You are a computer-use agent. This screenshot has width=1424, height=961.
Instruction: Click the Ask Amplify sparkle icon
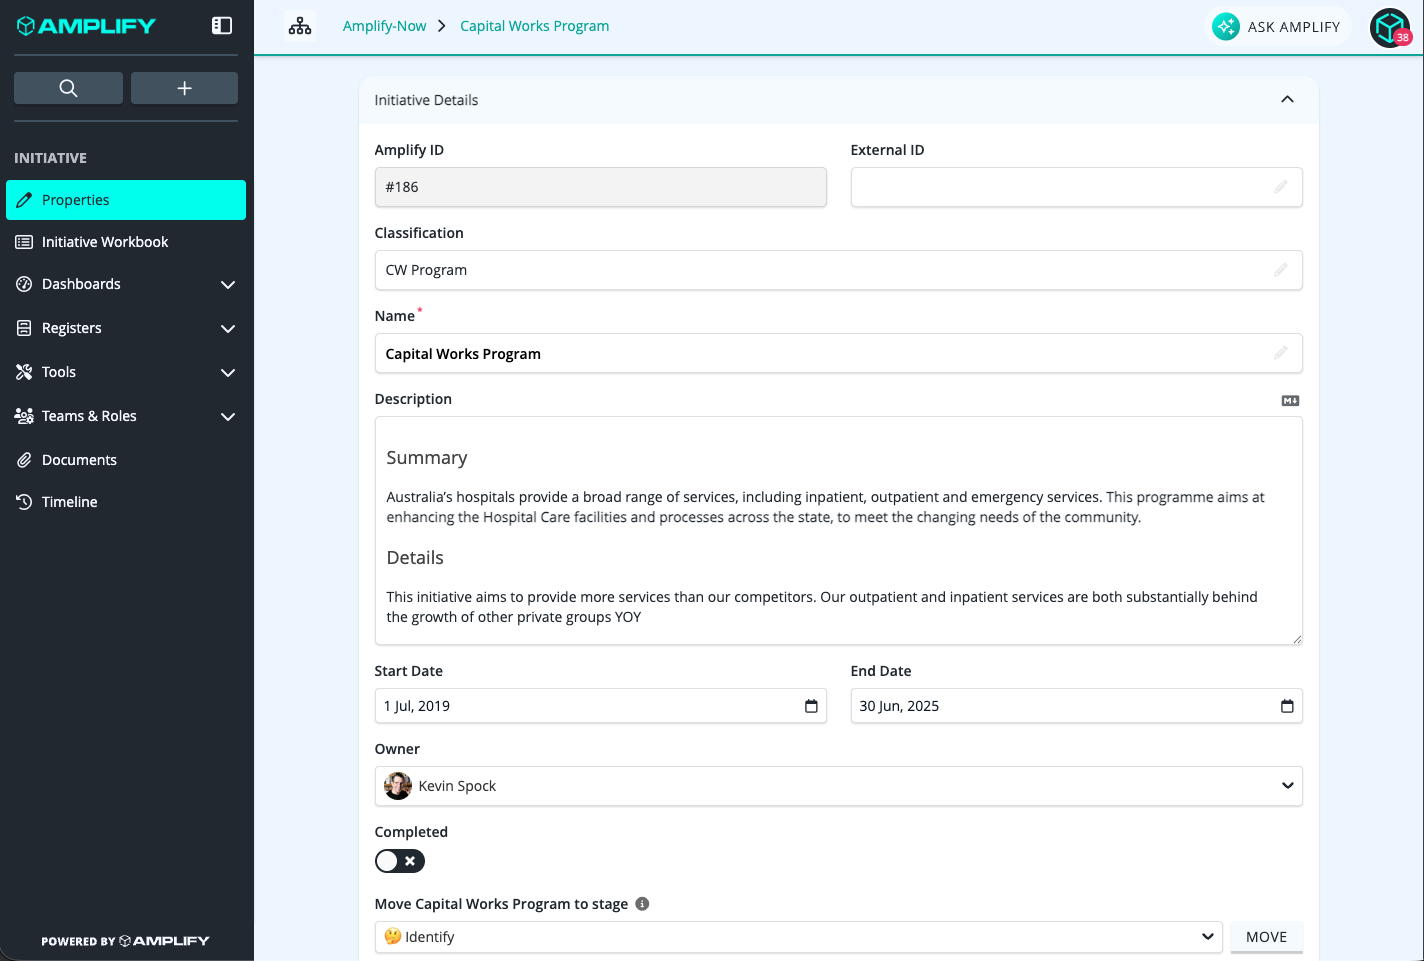(1226, 26)
